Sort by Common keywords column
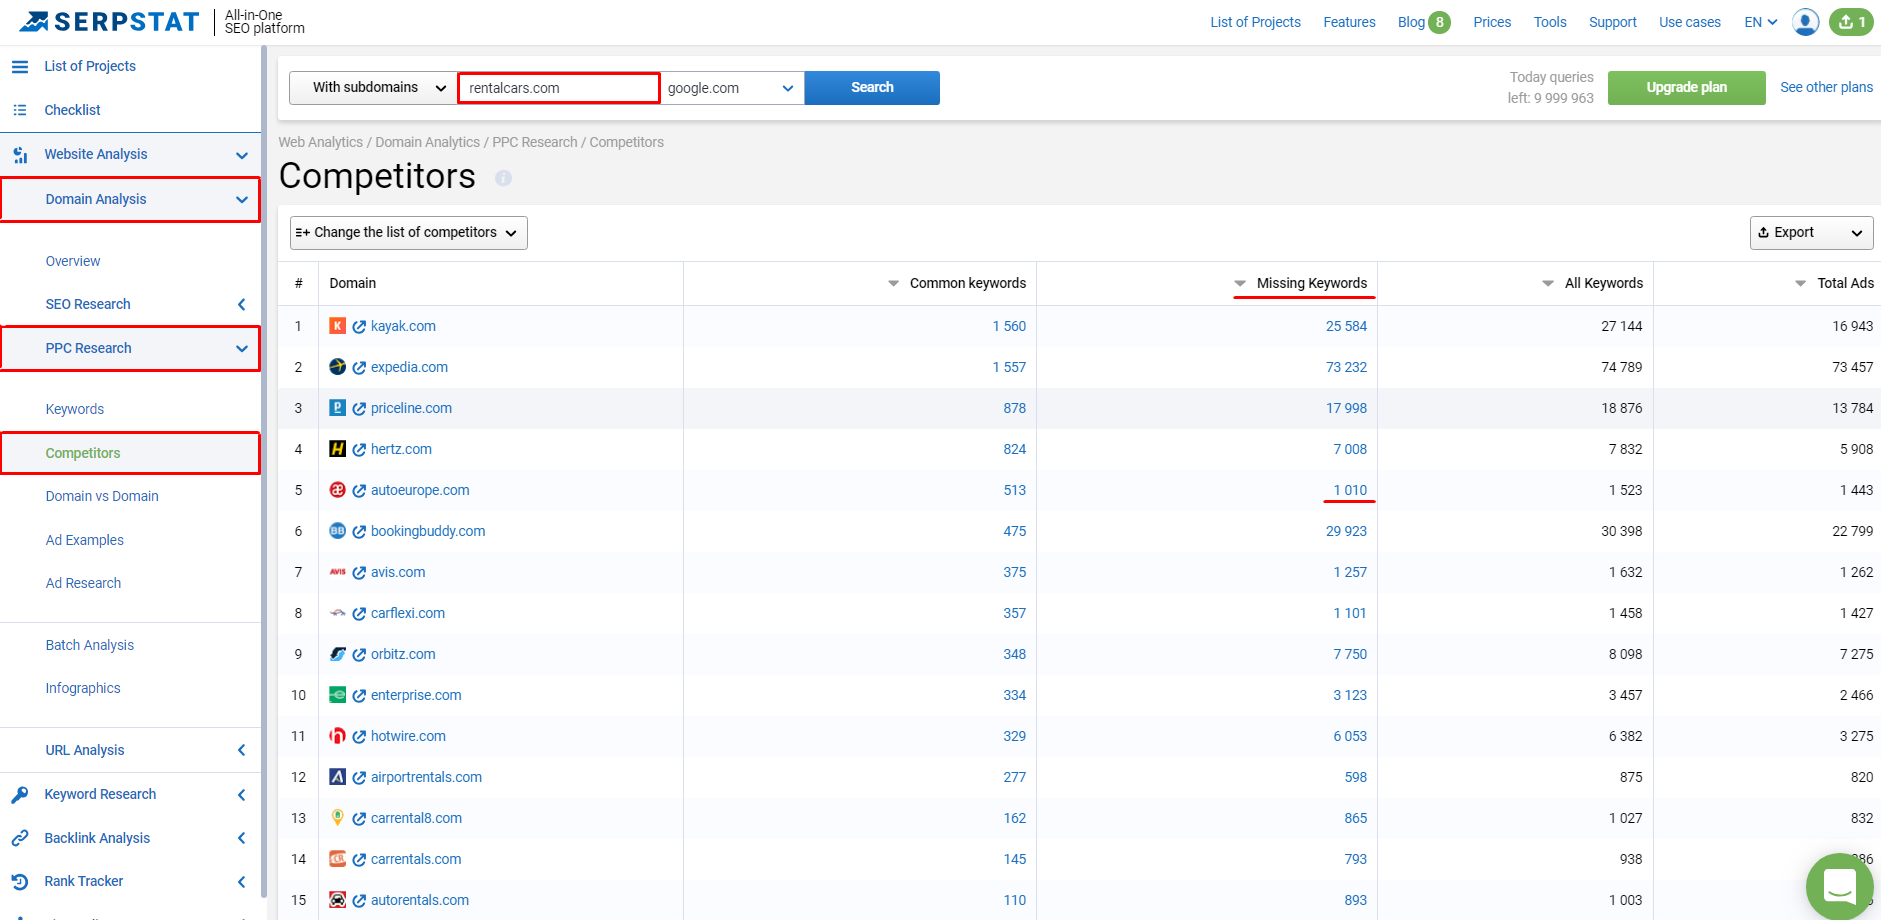Screen dimensions: 1881x920 (x=957, y=283)
